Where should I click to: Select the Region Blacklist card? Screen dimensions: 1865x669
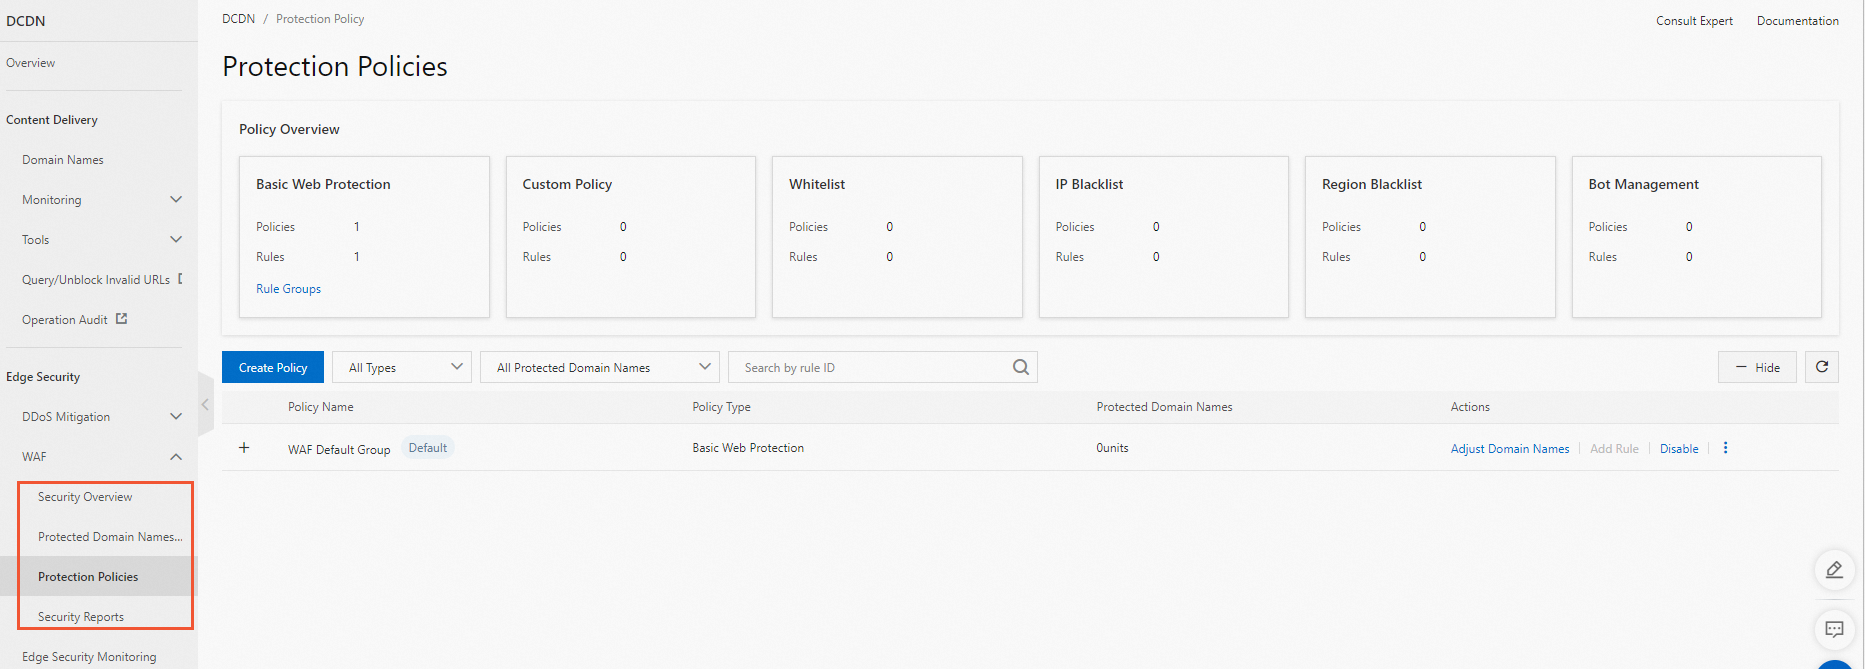(1430, 237)
